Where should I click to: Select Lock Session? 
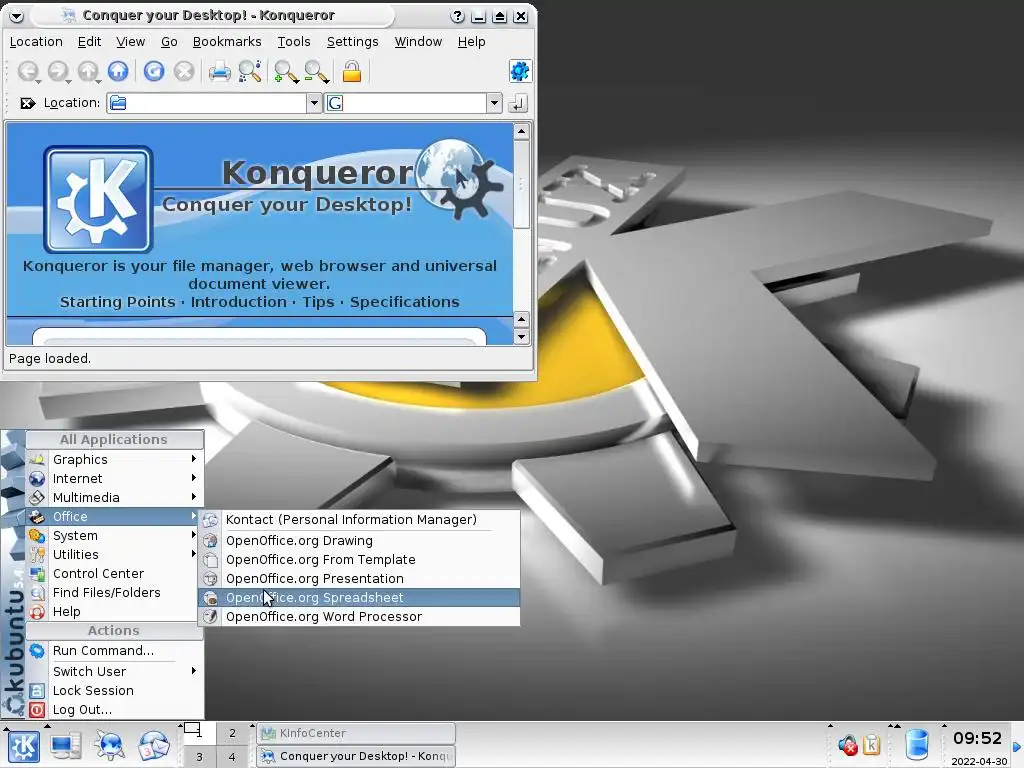click(x=115, y=690)
